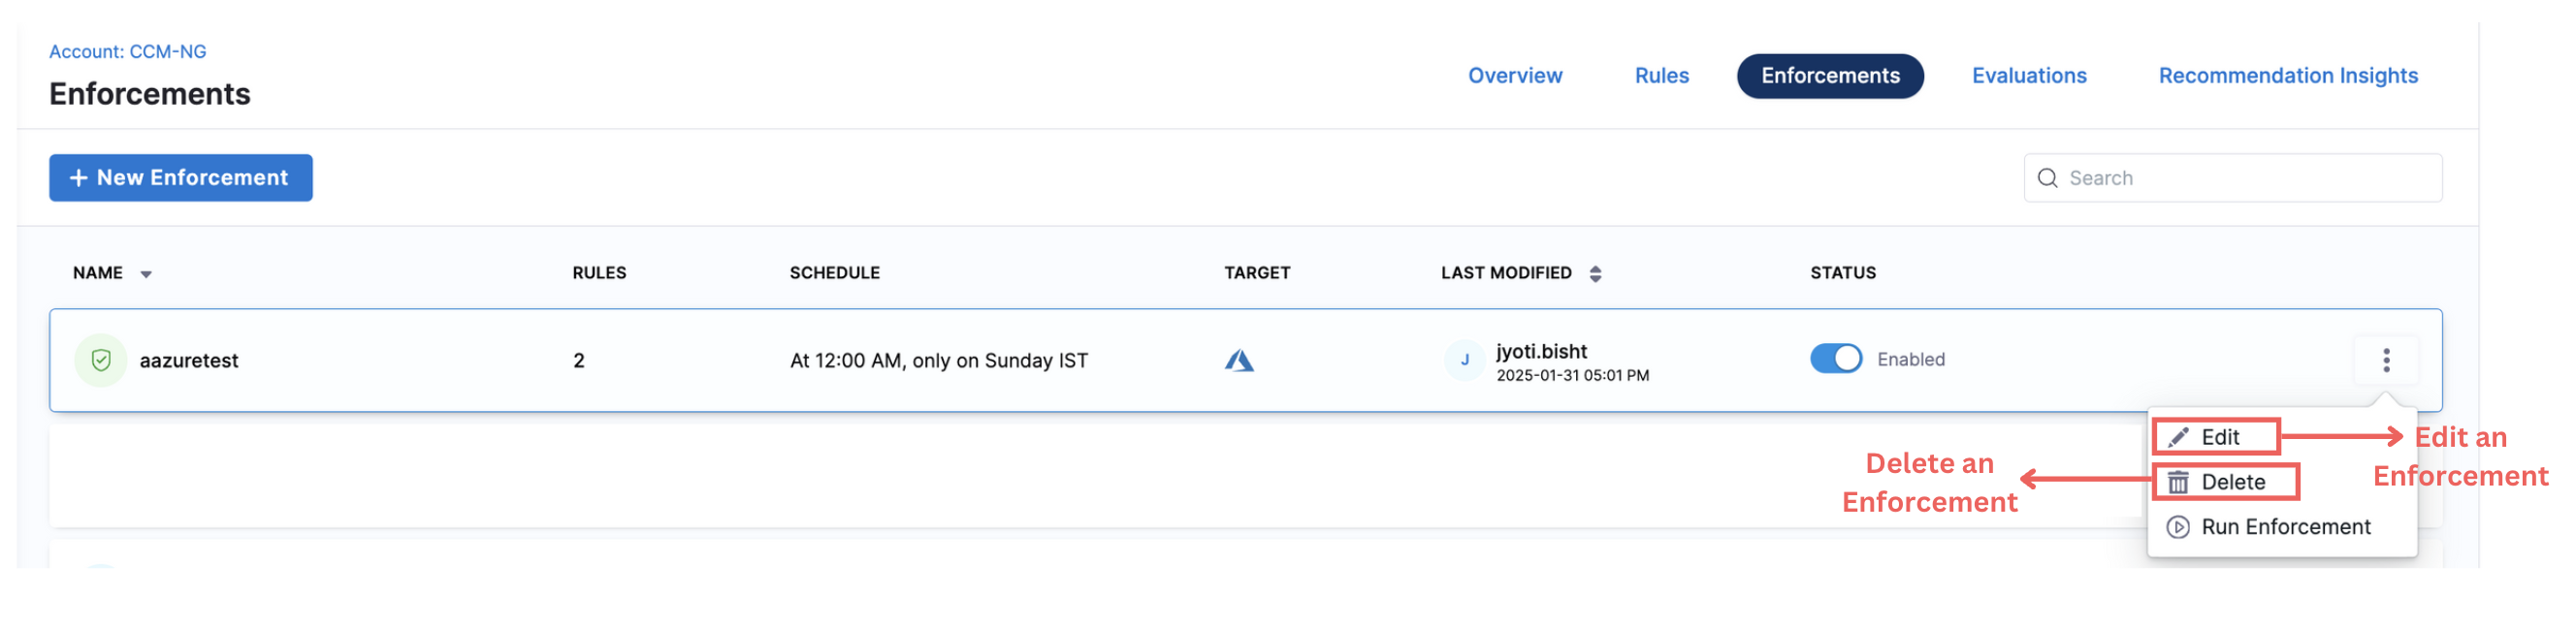Open the three-dot options menu for aazuretest

(x=2385, y=360)
